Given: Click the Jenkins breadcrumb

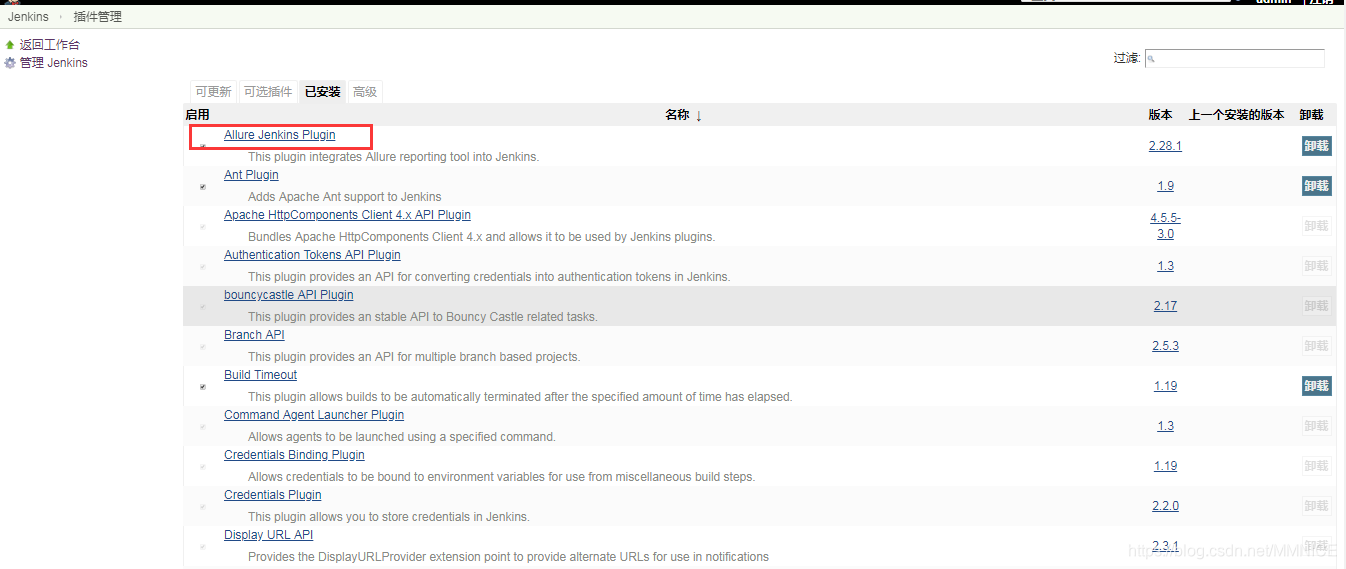Looking at the screenshot, I should pyautogui.click(x=28, y=17).
